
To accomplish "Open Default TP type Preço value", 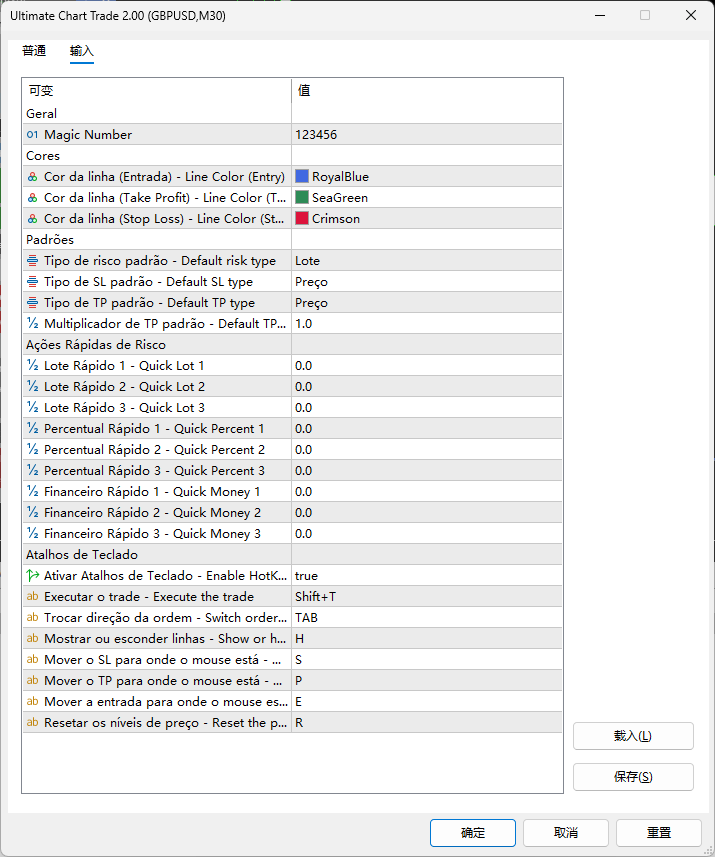I will click(x=426, y=303).
